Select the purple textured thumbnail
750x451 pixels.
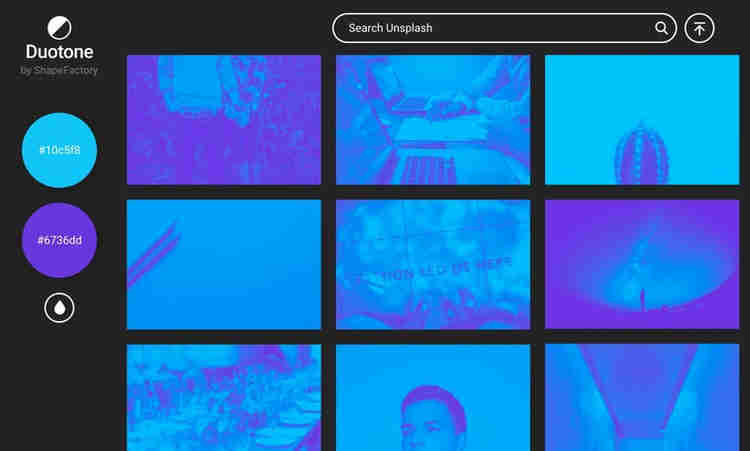(224, 120)
